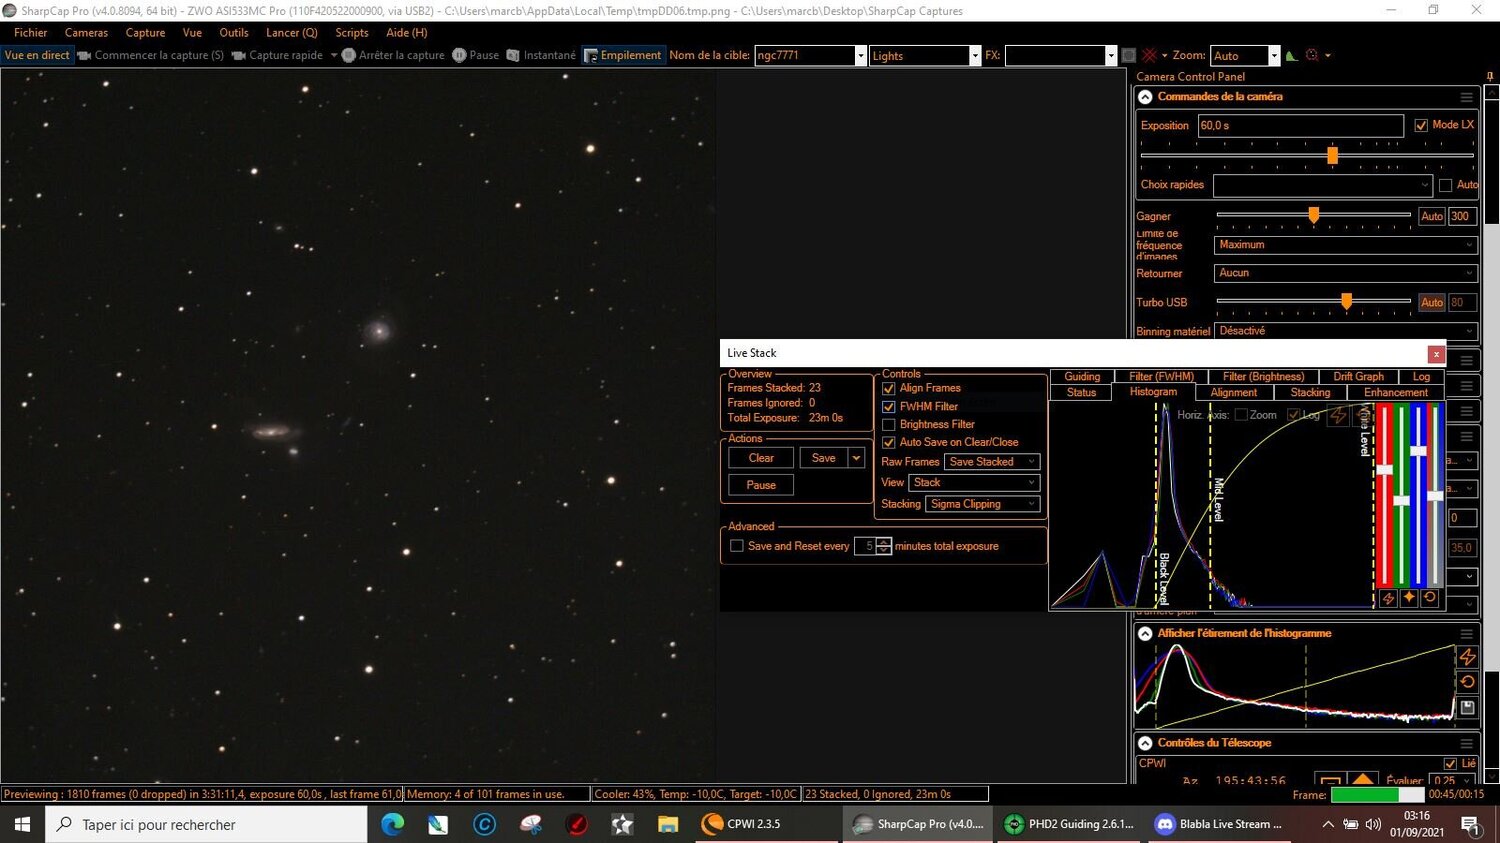1500x843 pixels.
Task: Toggle Auto Save on Clear/Close
Action: click(x=888, y=442)
